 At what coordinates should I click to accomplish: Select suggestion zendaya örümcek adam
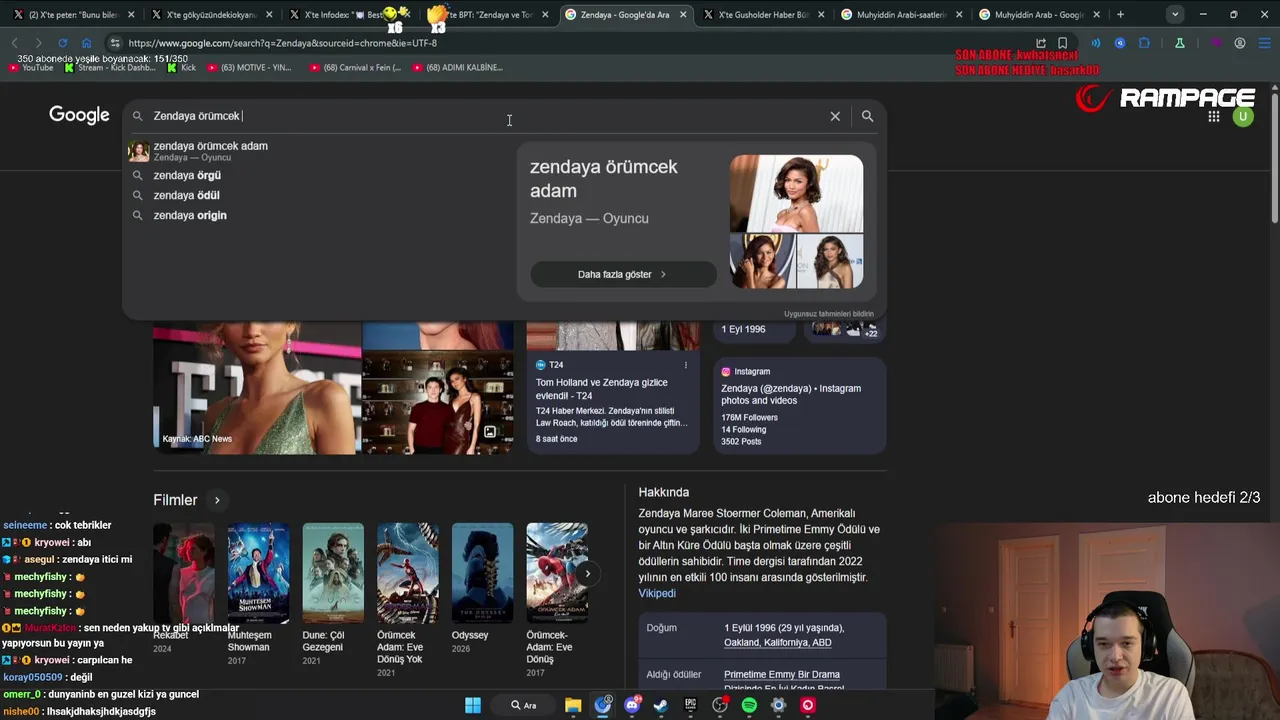pos(318,151)
